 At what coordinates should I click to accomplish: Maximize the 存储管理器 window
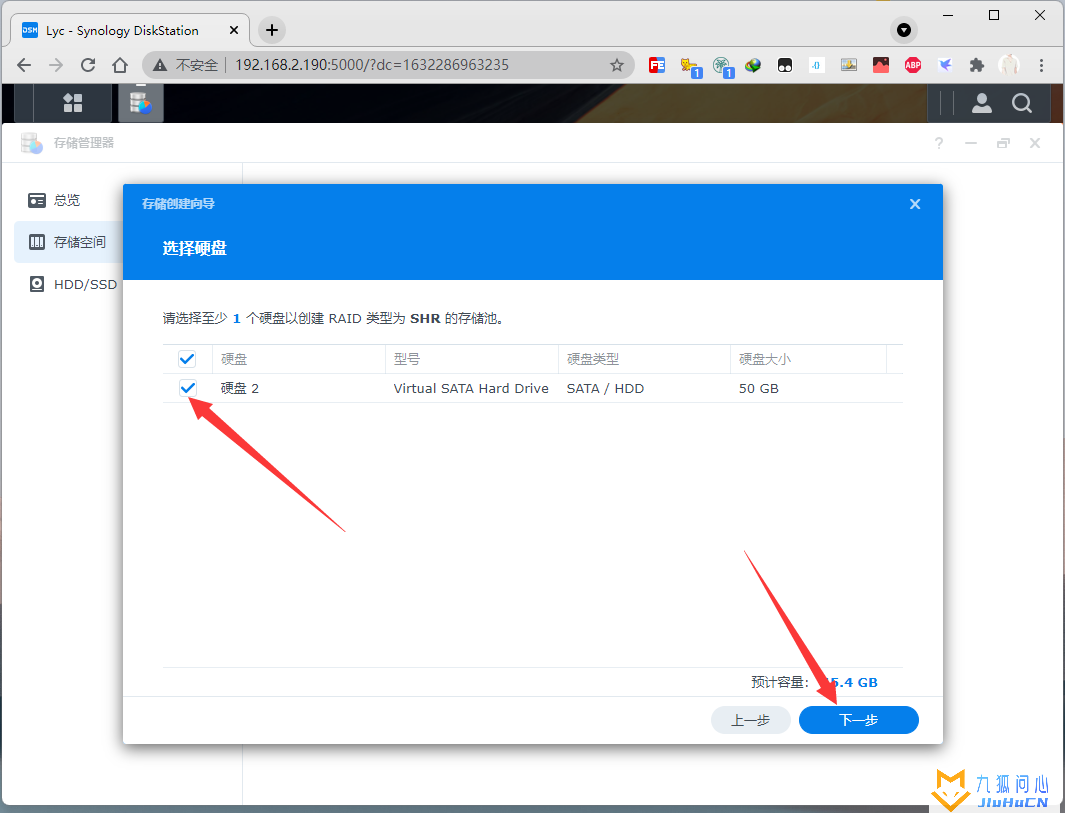1003,143
